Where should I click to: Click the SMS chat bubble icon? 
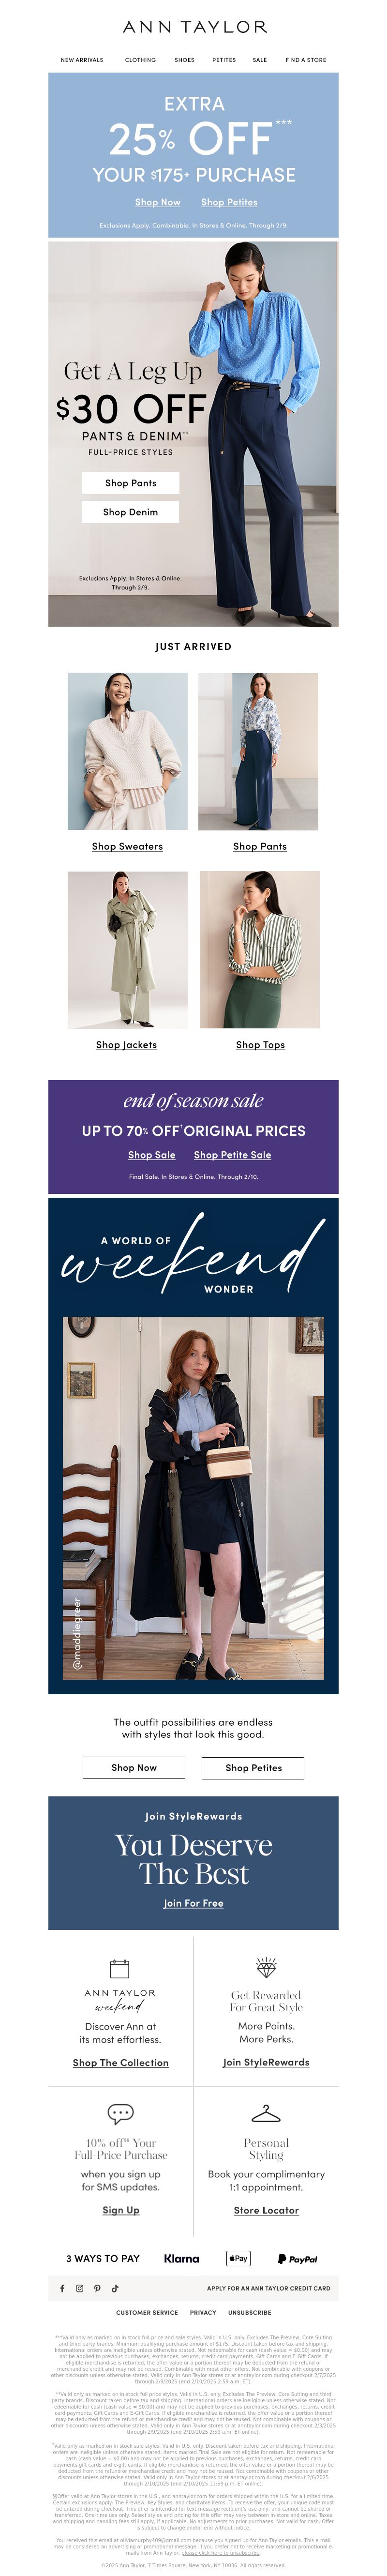[120, 2114]
